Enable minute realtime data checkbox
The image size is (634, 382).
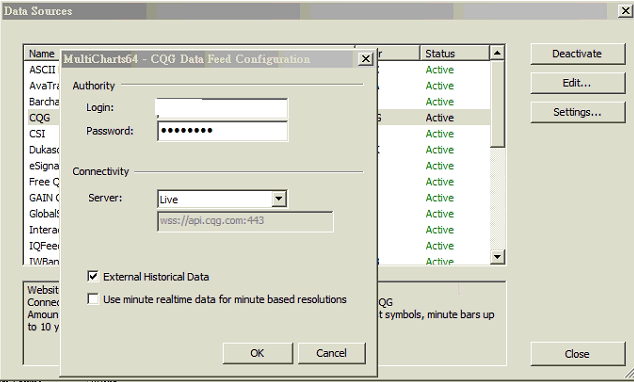tap(93, 299)
